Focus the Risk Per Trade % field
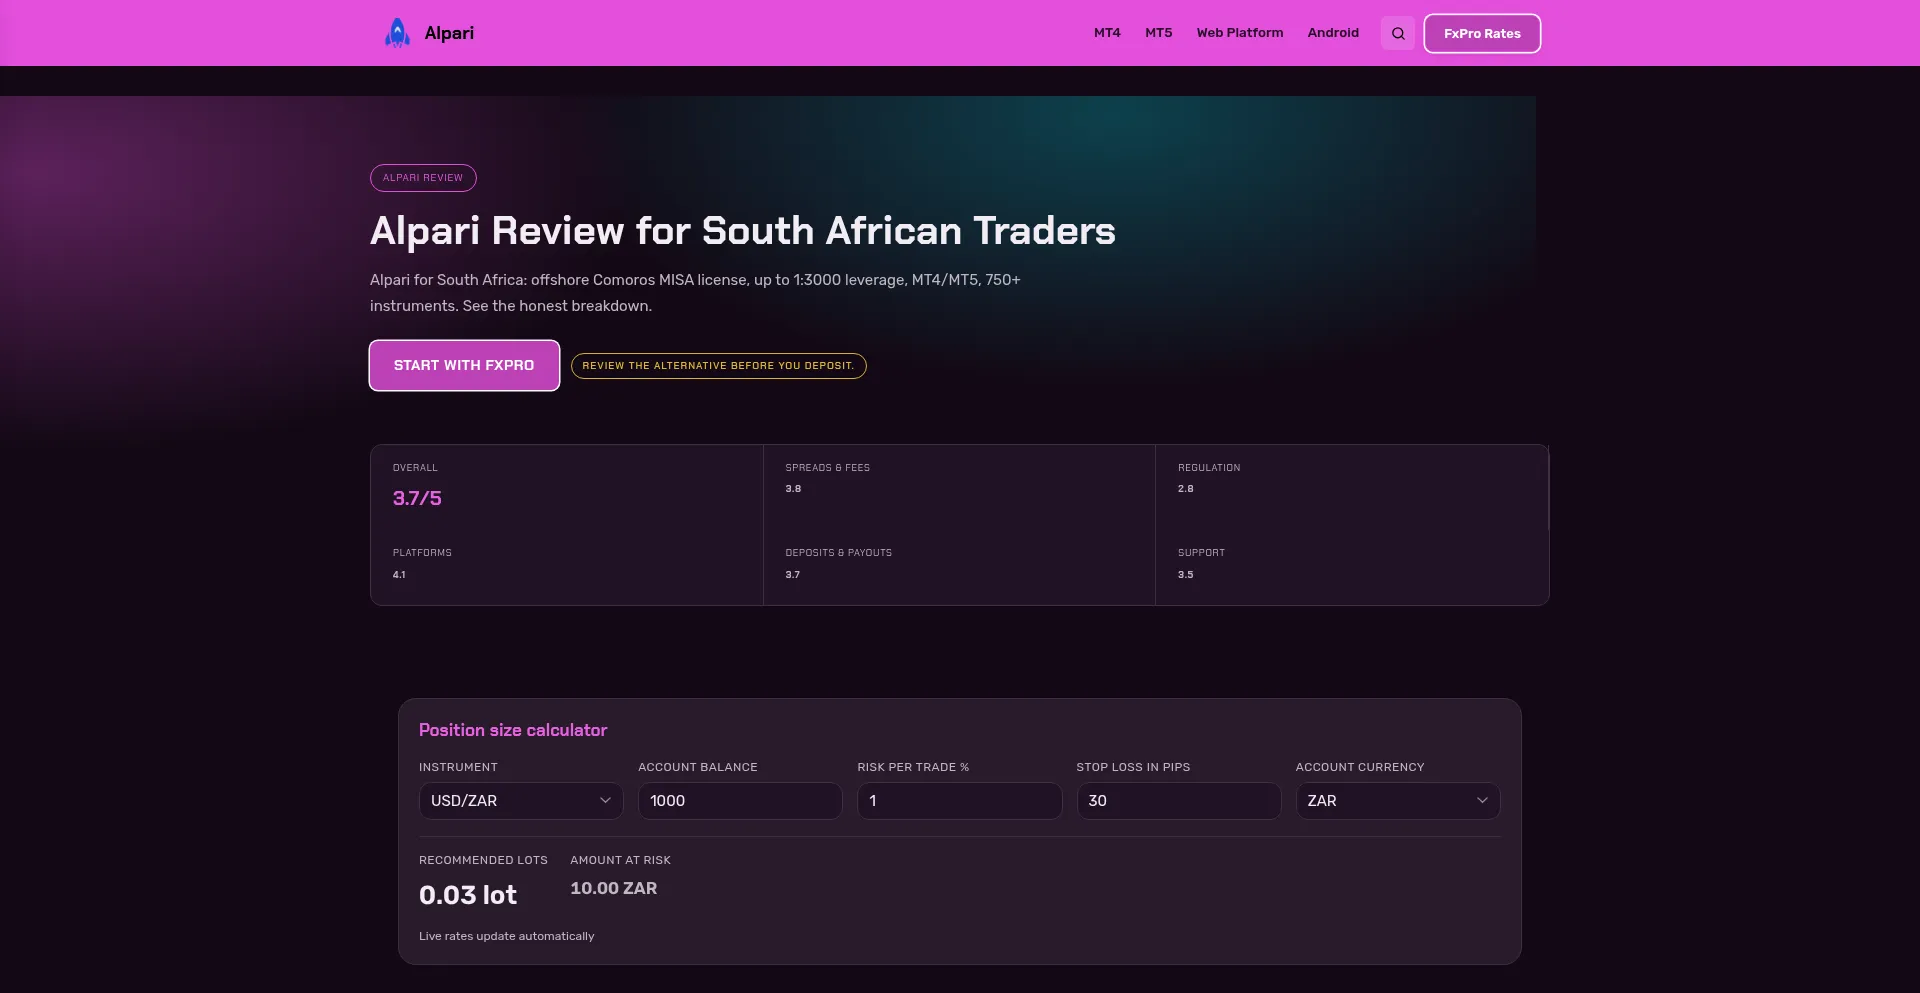This screenshot has width=1920, height=993. click(959, 801)
